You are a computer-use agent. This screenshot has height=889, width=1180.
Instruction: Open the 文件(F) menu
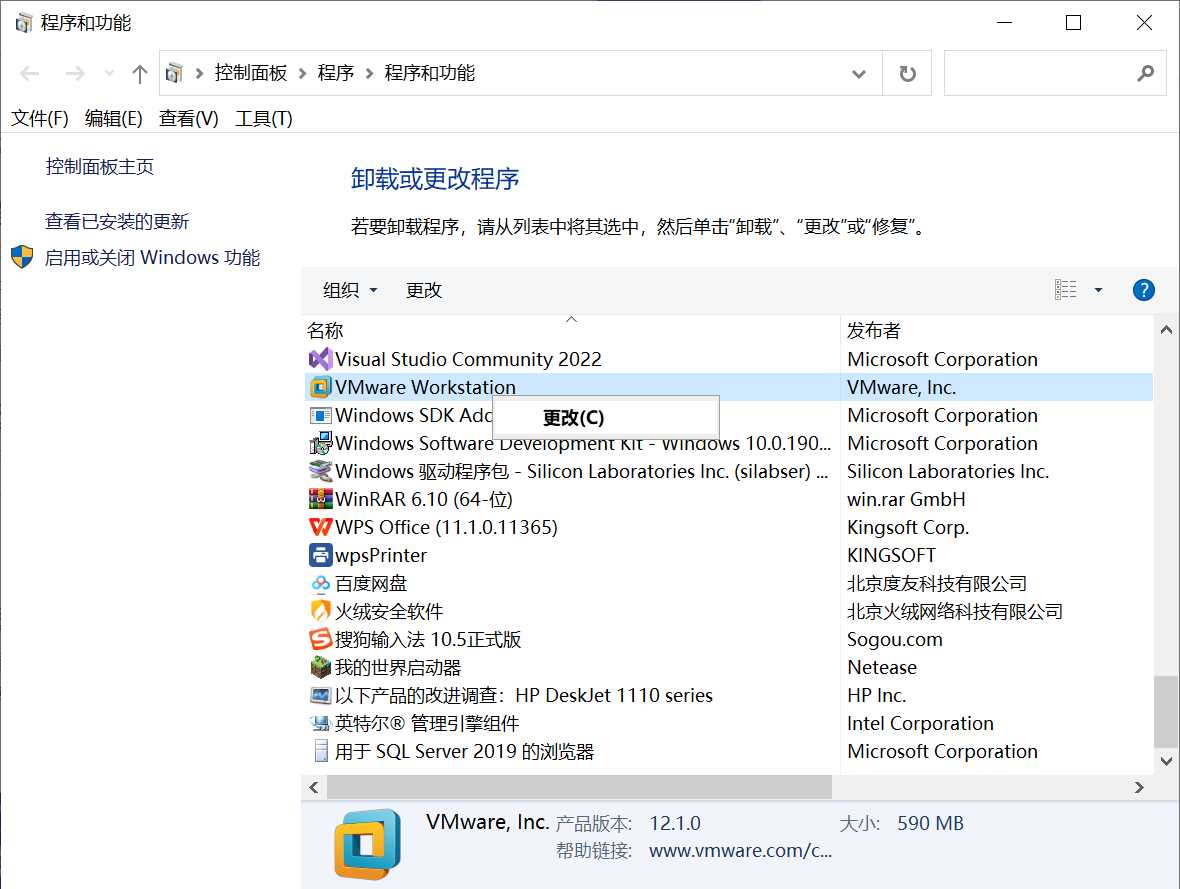39,118
